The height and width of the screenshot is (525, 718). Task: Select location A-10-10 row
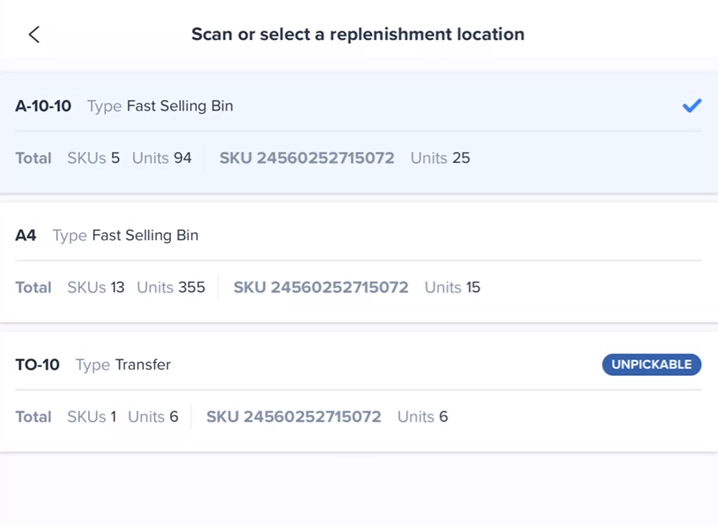359,132
